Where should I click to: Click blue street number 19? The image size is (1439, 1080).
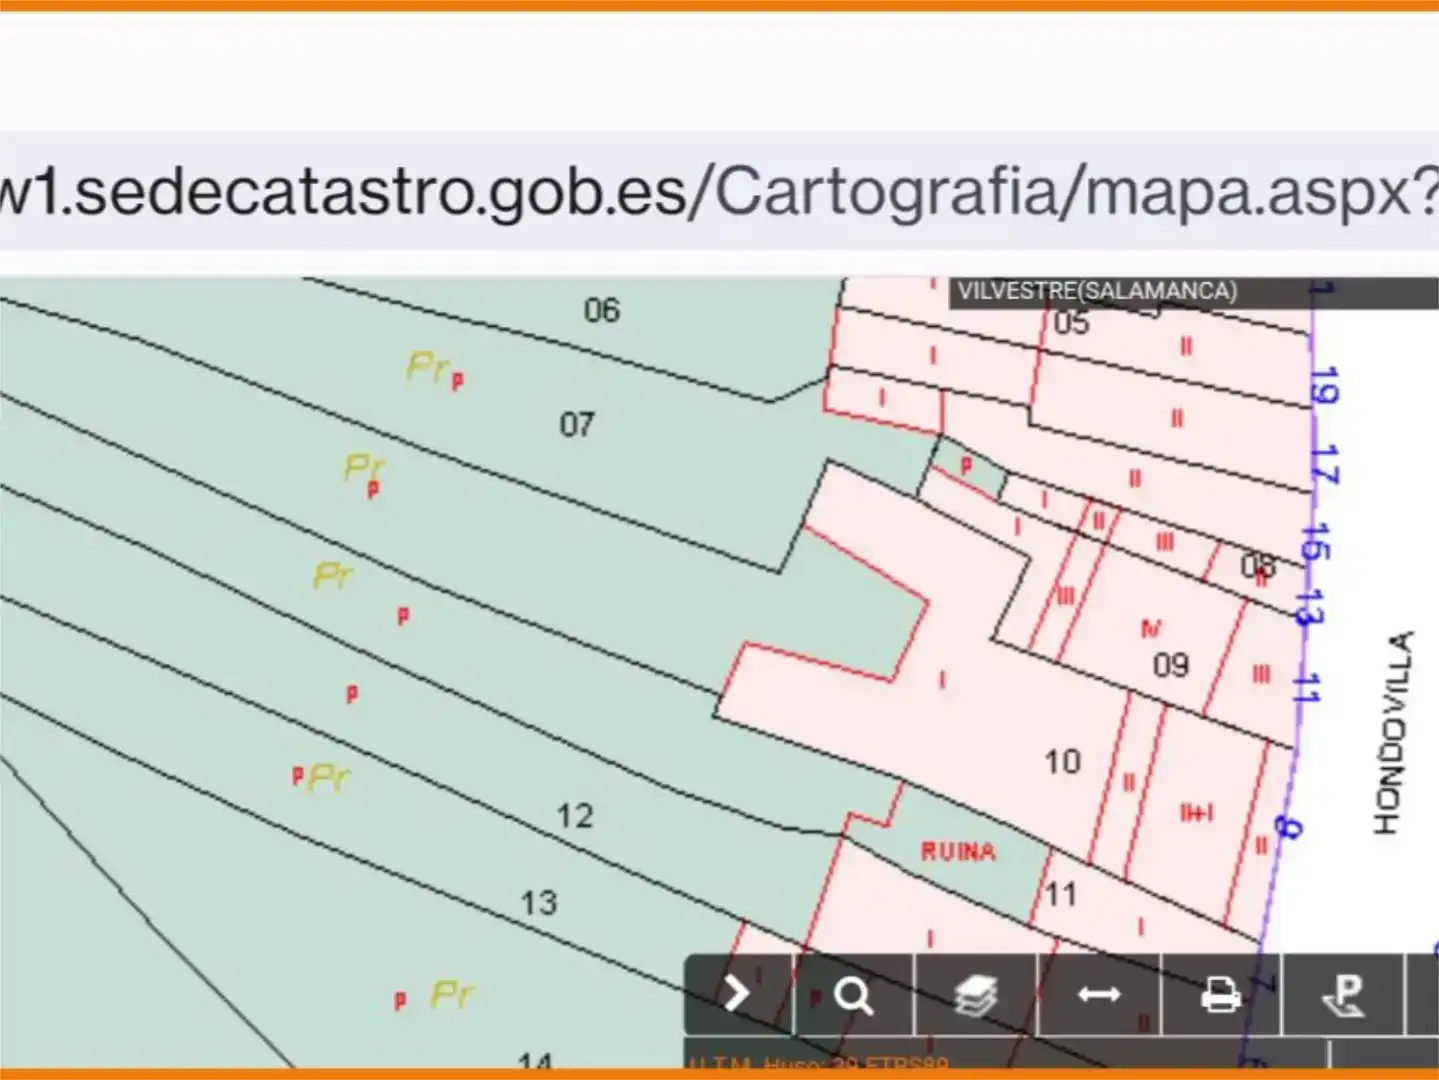1323,385
